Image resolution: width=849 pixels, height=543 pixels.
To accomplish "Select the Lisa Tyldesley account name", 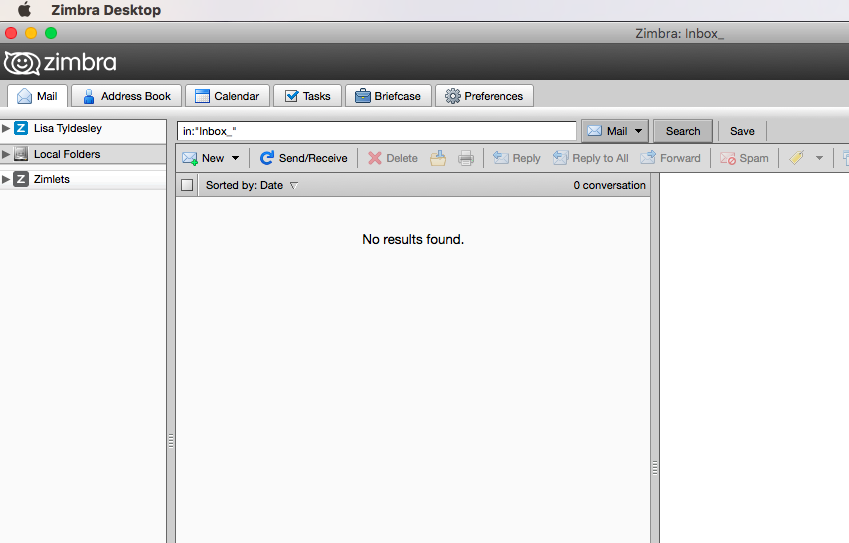I will [x=68, y=128].
